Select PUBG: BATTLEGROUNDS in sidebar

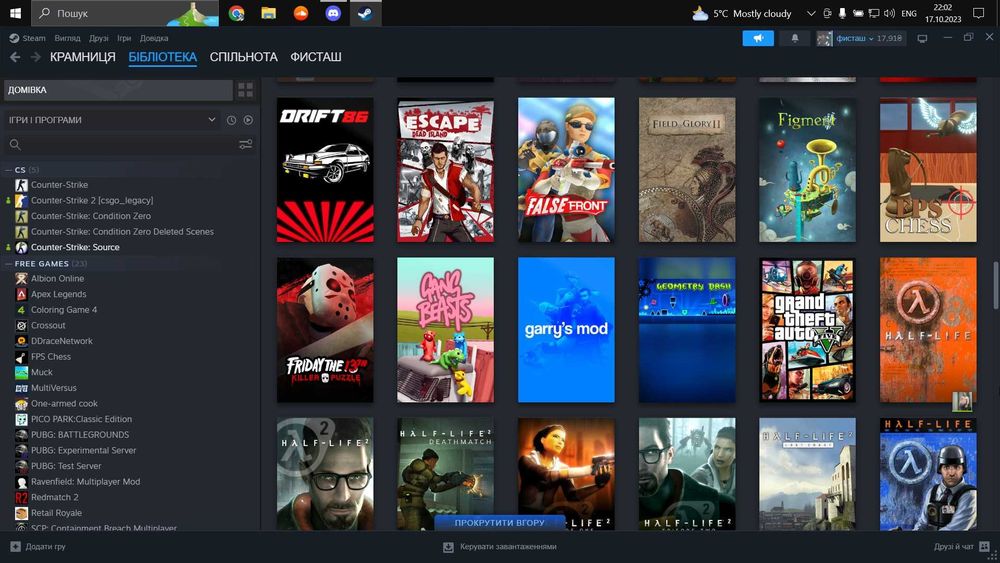[x=80, y=435]
